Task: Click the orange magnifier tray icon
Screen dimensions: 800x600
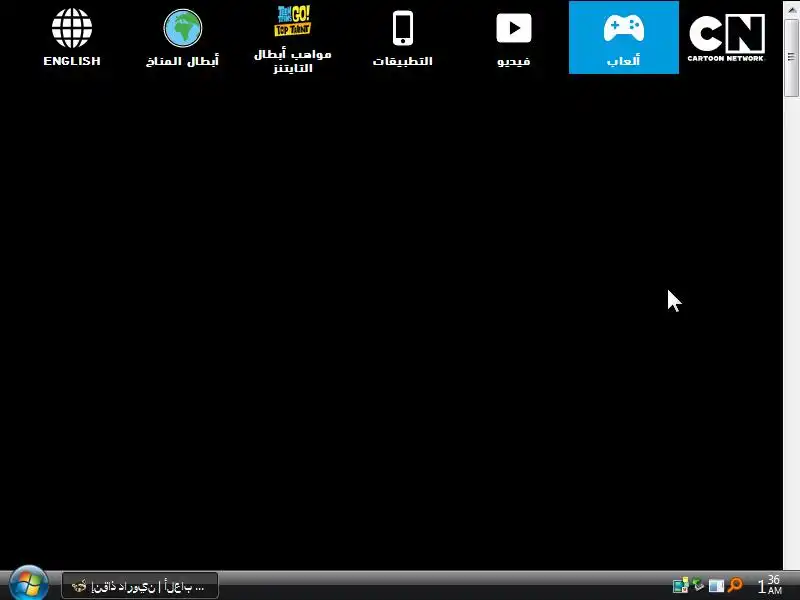Action: pos(735,585)
